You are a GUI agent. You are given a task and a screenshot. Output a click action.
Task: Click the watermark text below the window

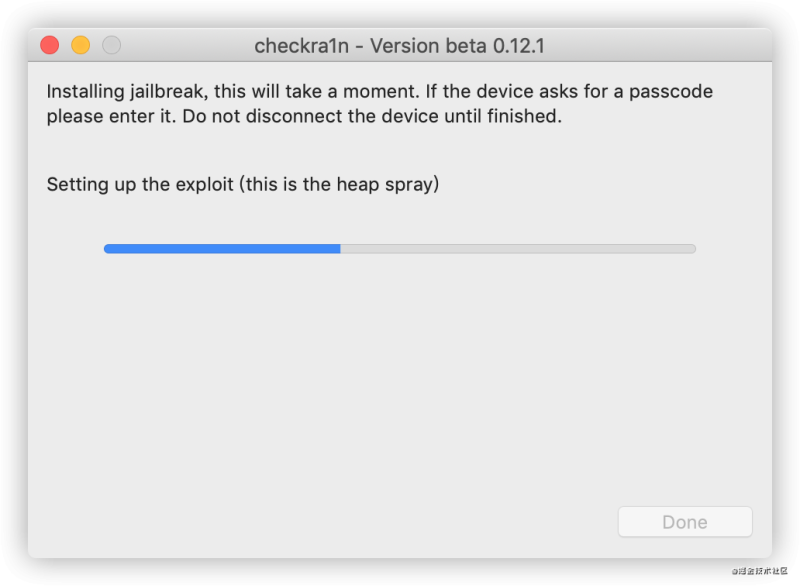click(760, 571)
